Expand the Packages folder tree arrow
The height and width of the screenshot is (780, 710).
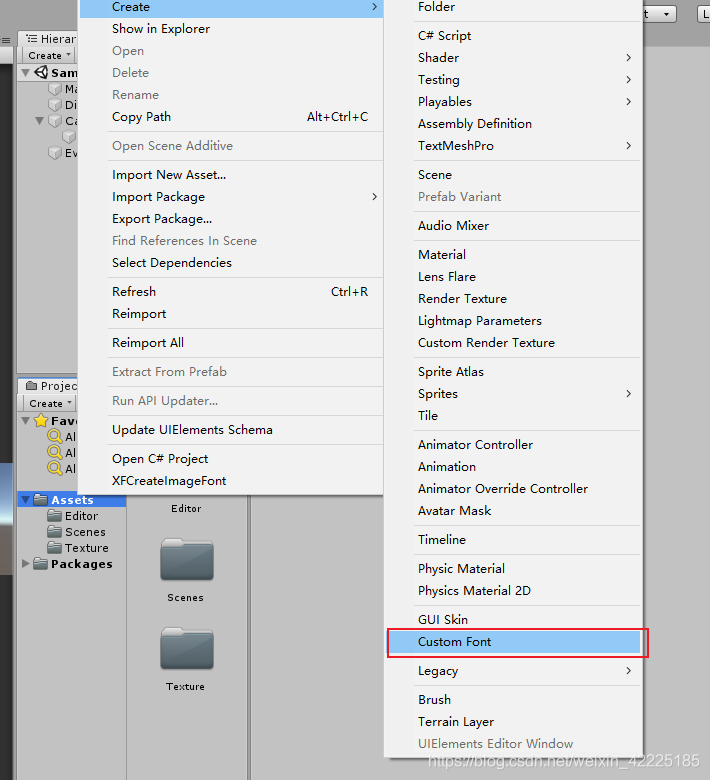25,563
